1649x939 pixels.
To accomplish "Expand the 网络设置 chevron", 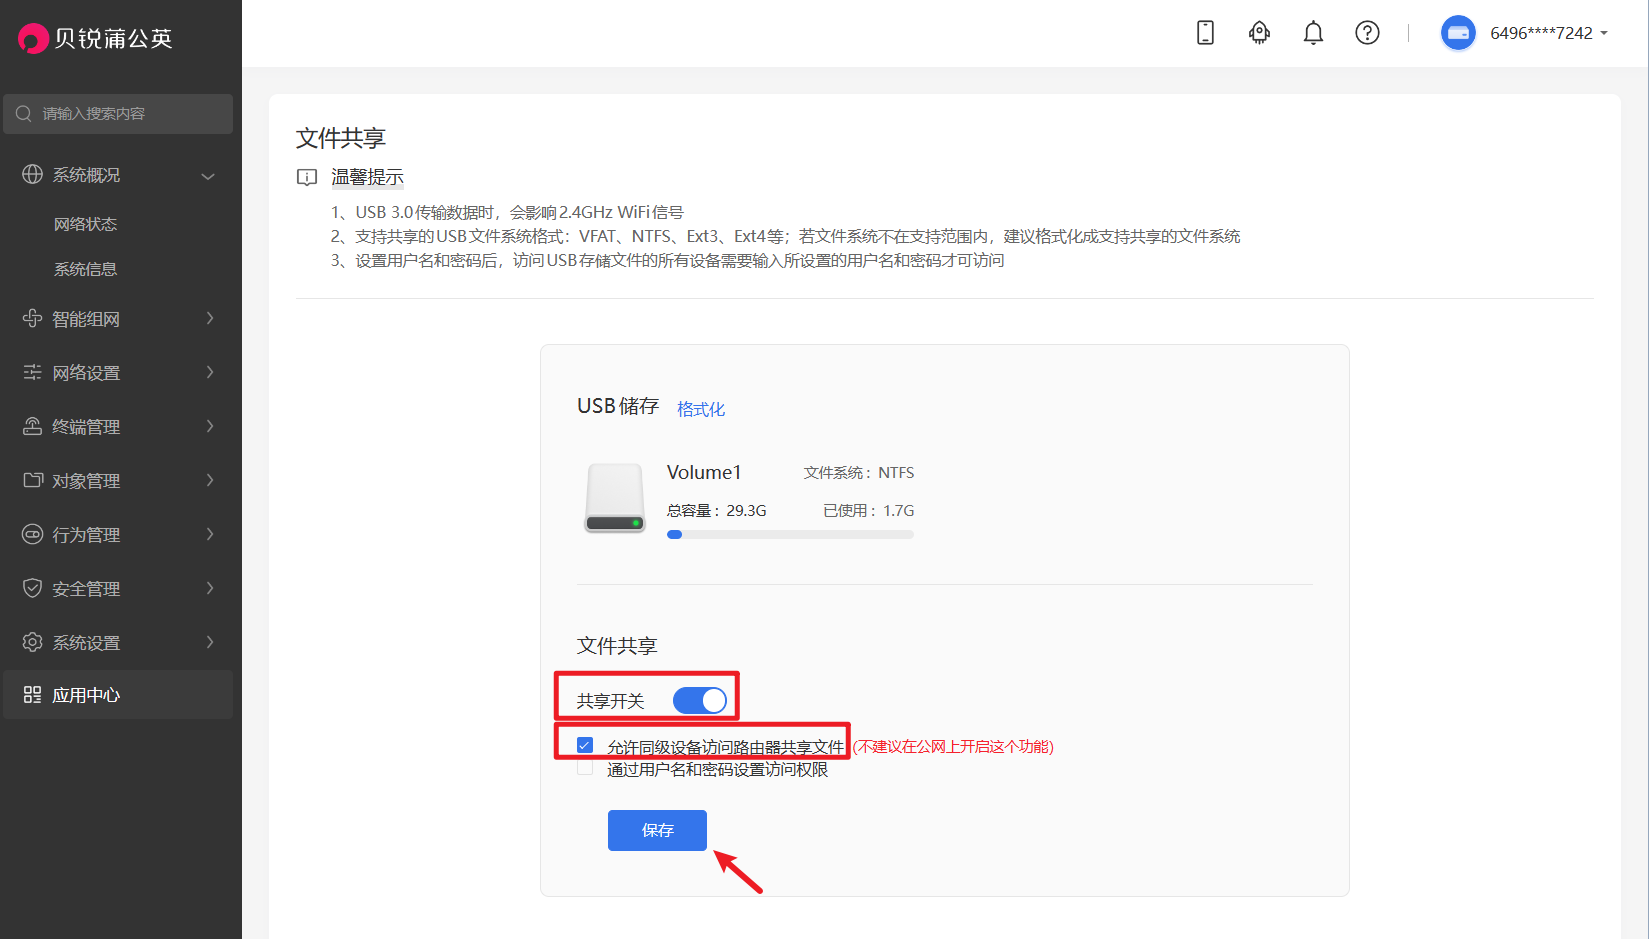I will point(210,372).
